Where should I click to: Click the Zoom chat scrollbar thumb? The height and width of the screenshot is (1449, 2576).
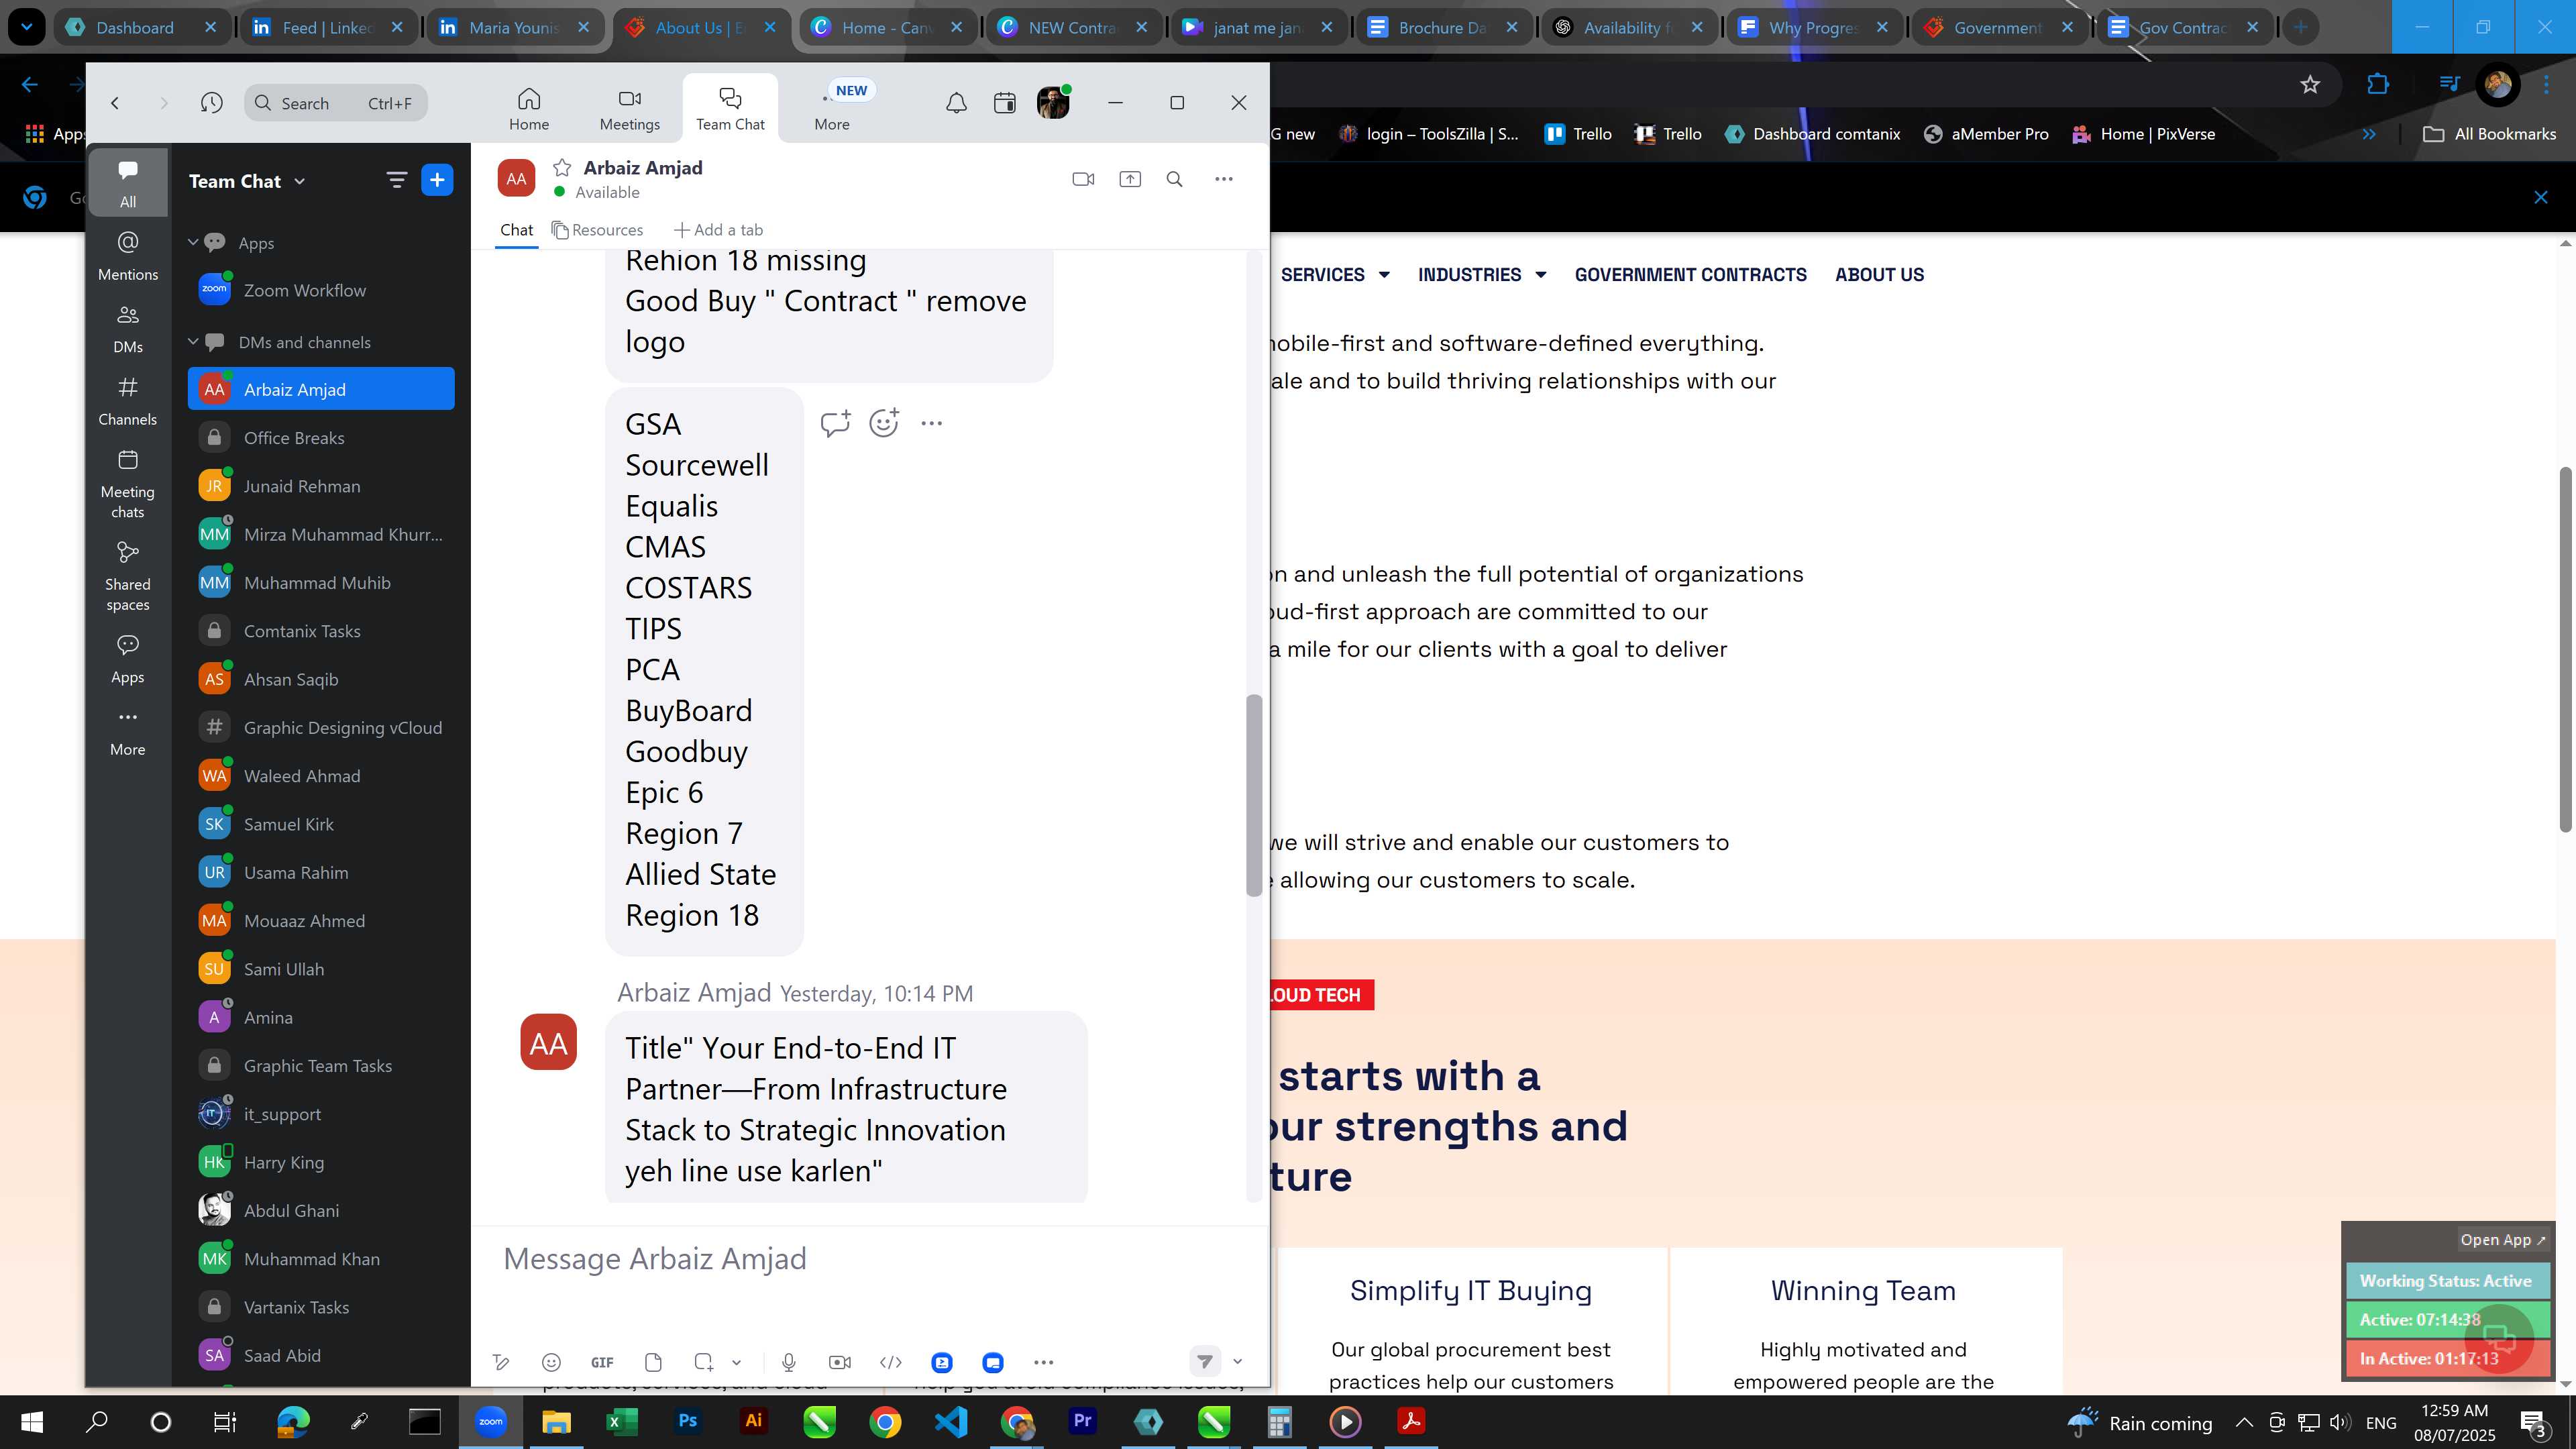(1254, 795)
